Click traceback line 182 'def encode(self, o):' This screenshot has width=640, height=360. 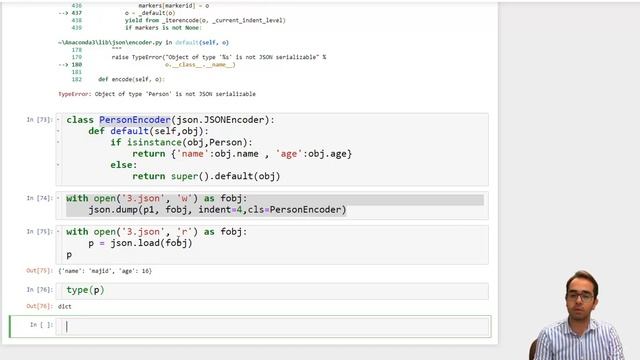(131, 79)
